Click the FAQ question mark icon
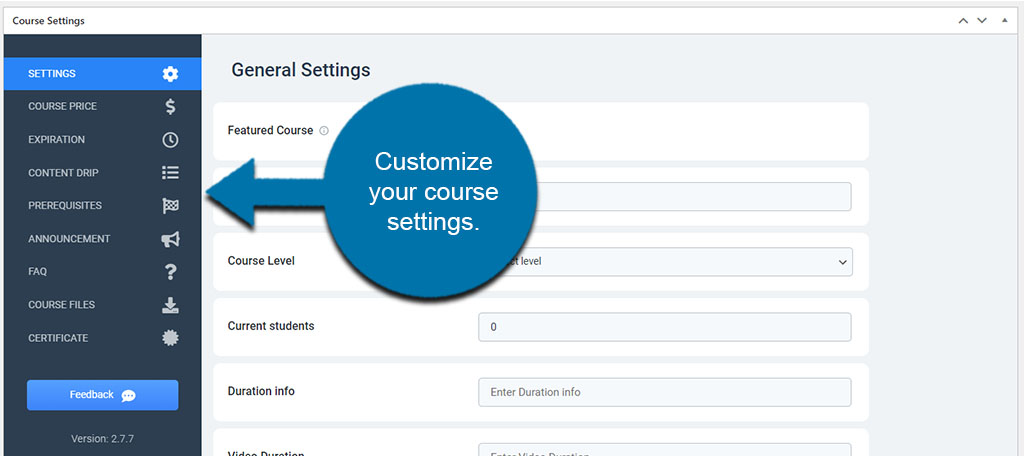This screenshot has height=456, width=1024. (170, 272)
